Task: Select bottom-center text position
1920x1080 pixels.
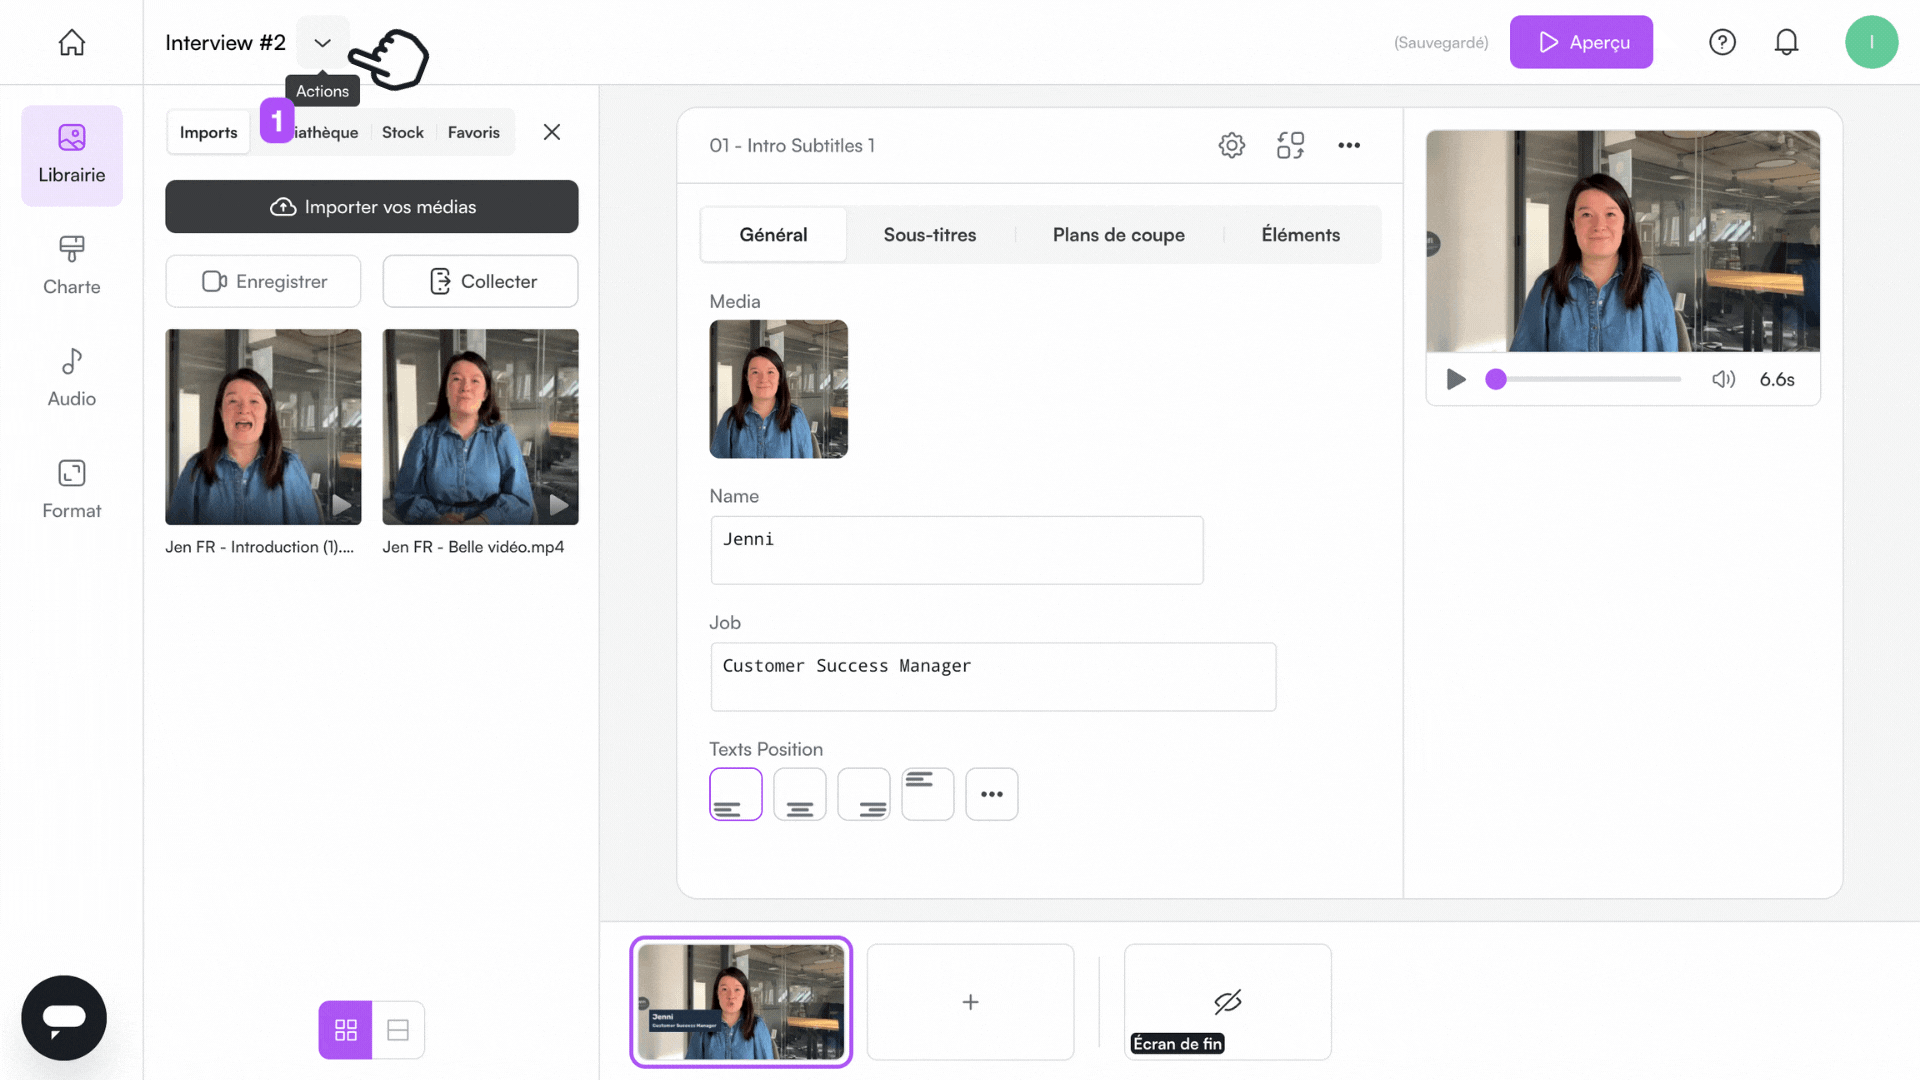Action: tap(799, 794)
